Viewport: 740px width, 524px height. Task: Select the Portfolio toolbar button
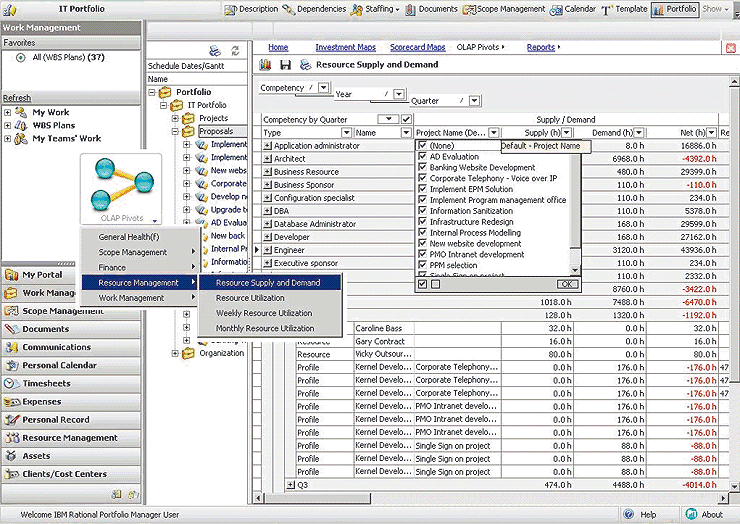coord(674,9)
